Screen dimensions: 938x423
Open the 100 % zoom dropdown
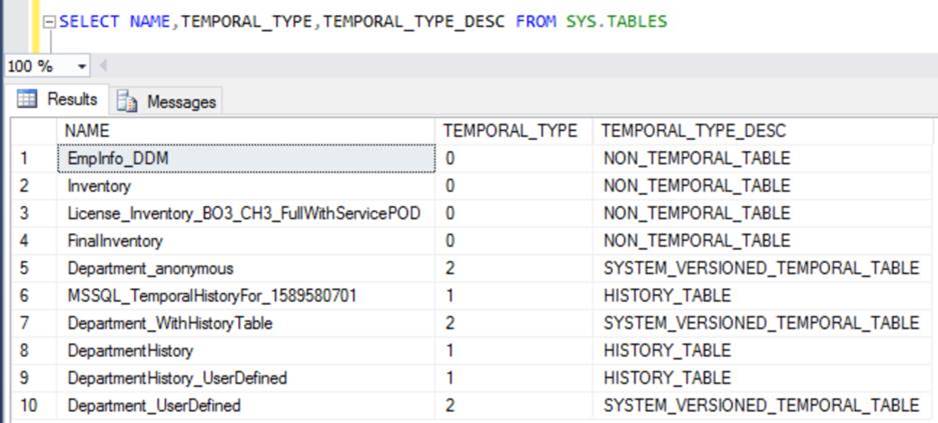(81, 66)
